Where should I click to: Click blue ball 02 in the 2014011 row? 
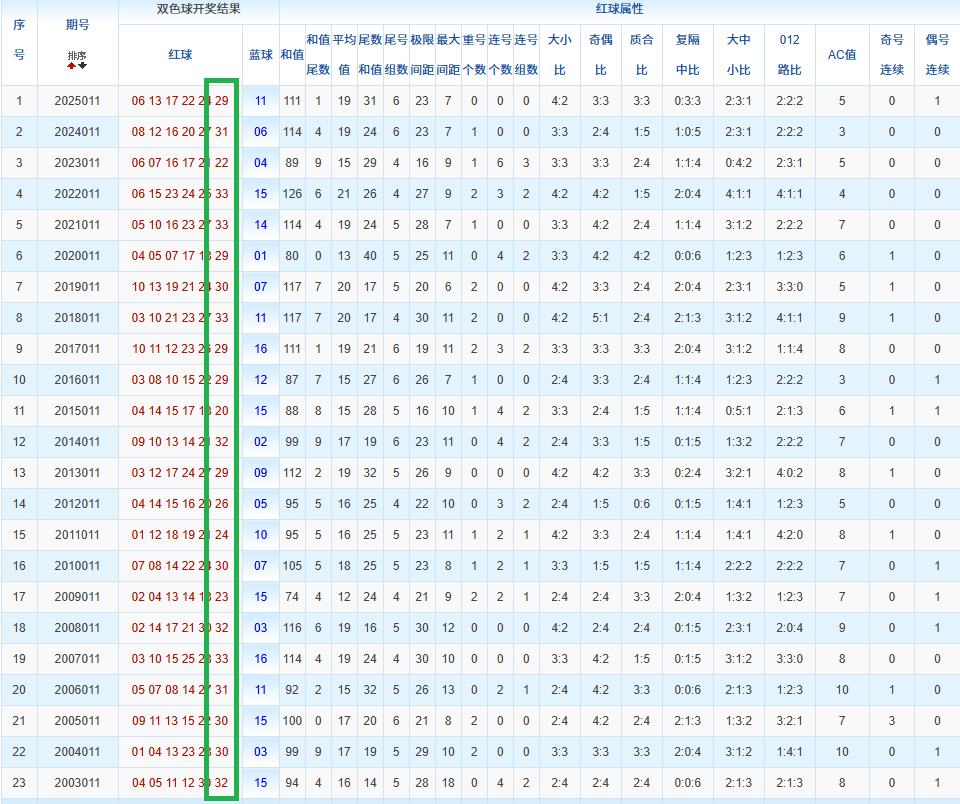pos(261,441)
